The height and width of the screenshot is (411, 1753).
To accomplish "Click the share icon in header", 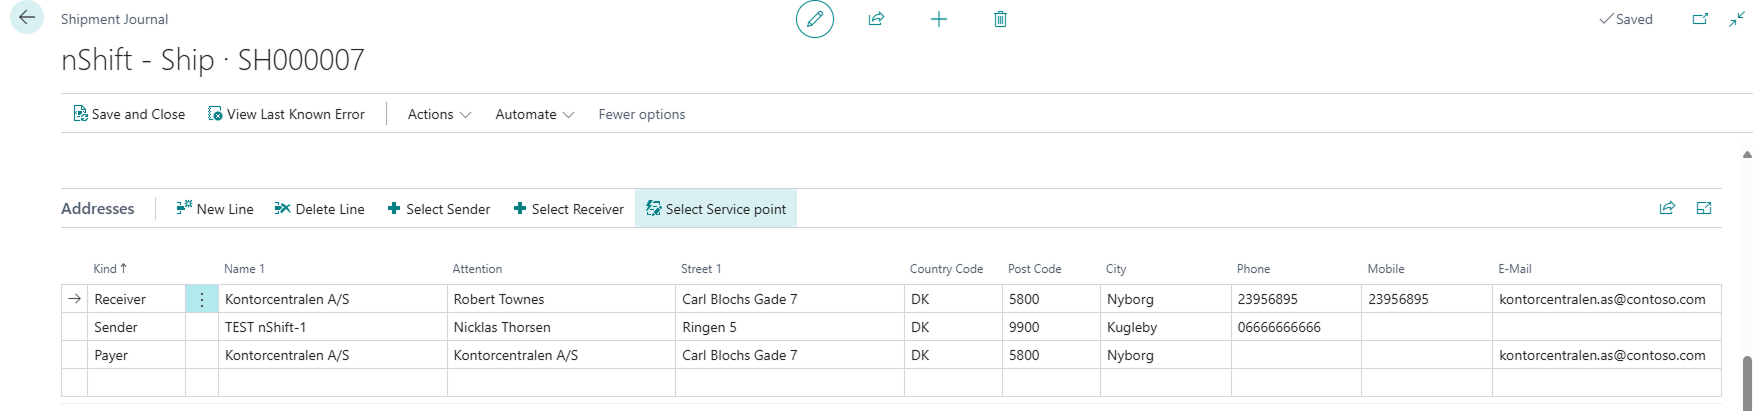I will coord(876,19).
